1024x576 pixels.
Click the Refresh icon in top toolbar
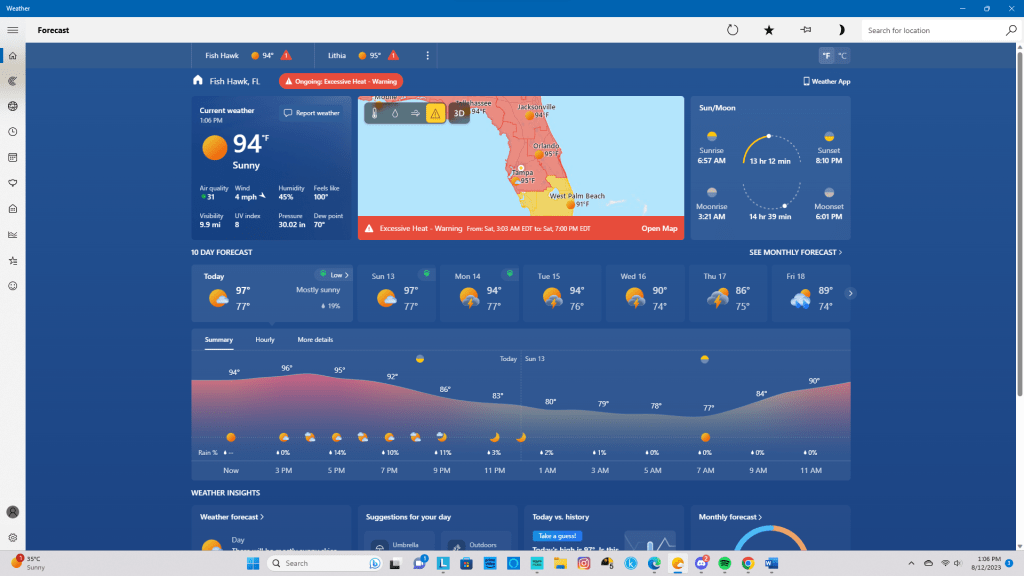point(732,30)
